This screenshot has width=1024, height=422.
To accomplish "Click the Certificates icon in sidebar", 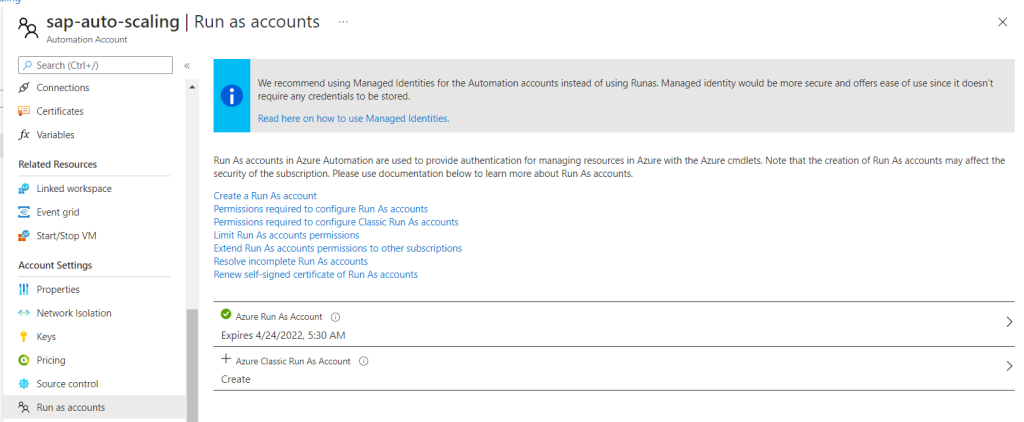I will (x=24, y=111).
